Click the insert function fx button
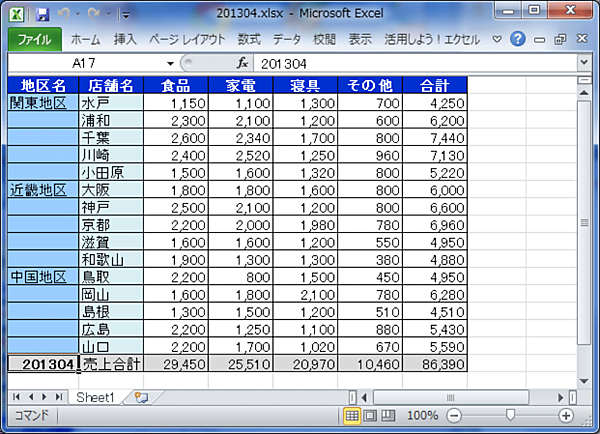Viewport: 600px width, 434px height. click(242, 62)
